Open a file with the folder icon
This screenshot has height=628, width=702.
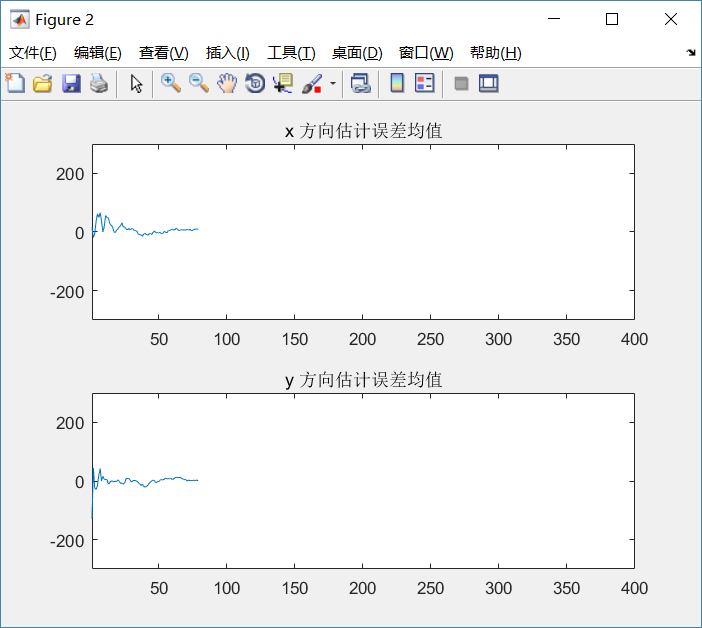[43, 83]
